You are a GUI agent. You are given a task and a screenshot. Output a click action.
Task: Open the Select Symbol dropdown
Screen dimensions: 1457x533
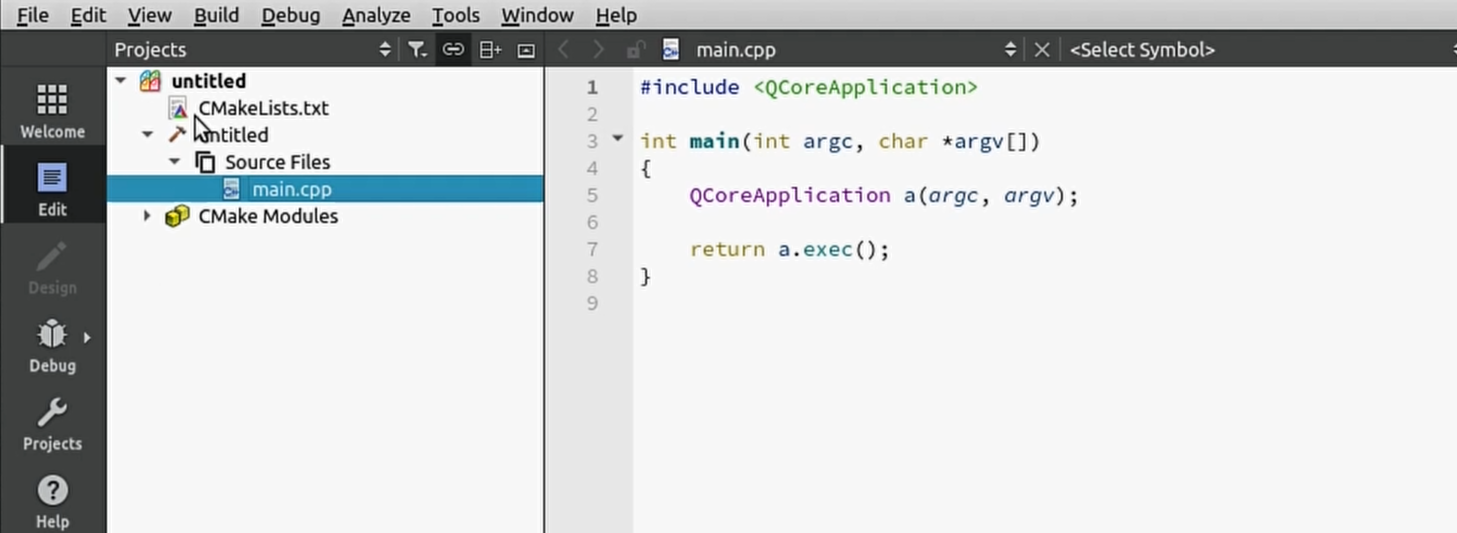click(1260, 49)
